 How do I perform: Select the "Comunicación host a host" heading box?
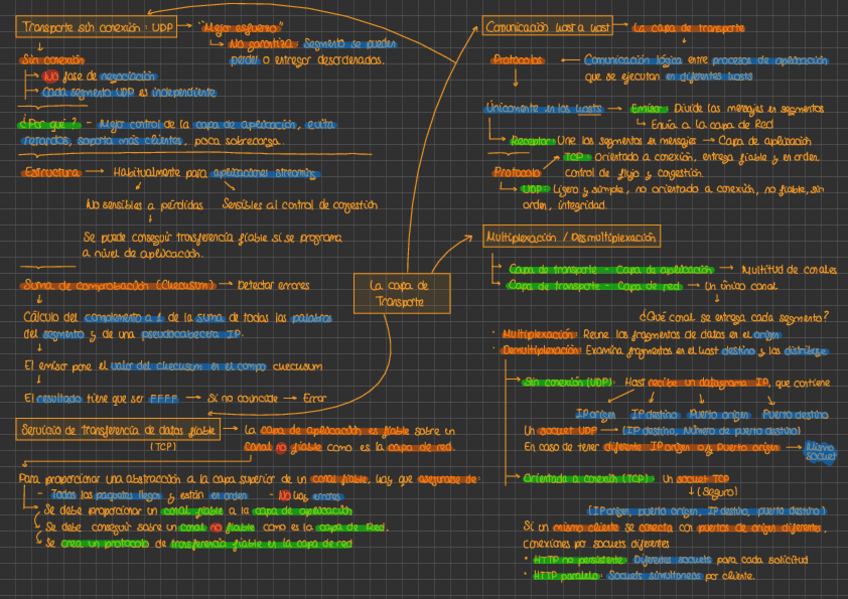click(x=547, y=26)
